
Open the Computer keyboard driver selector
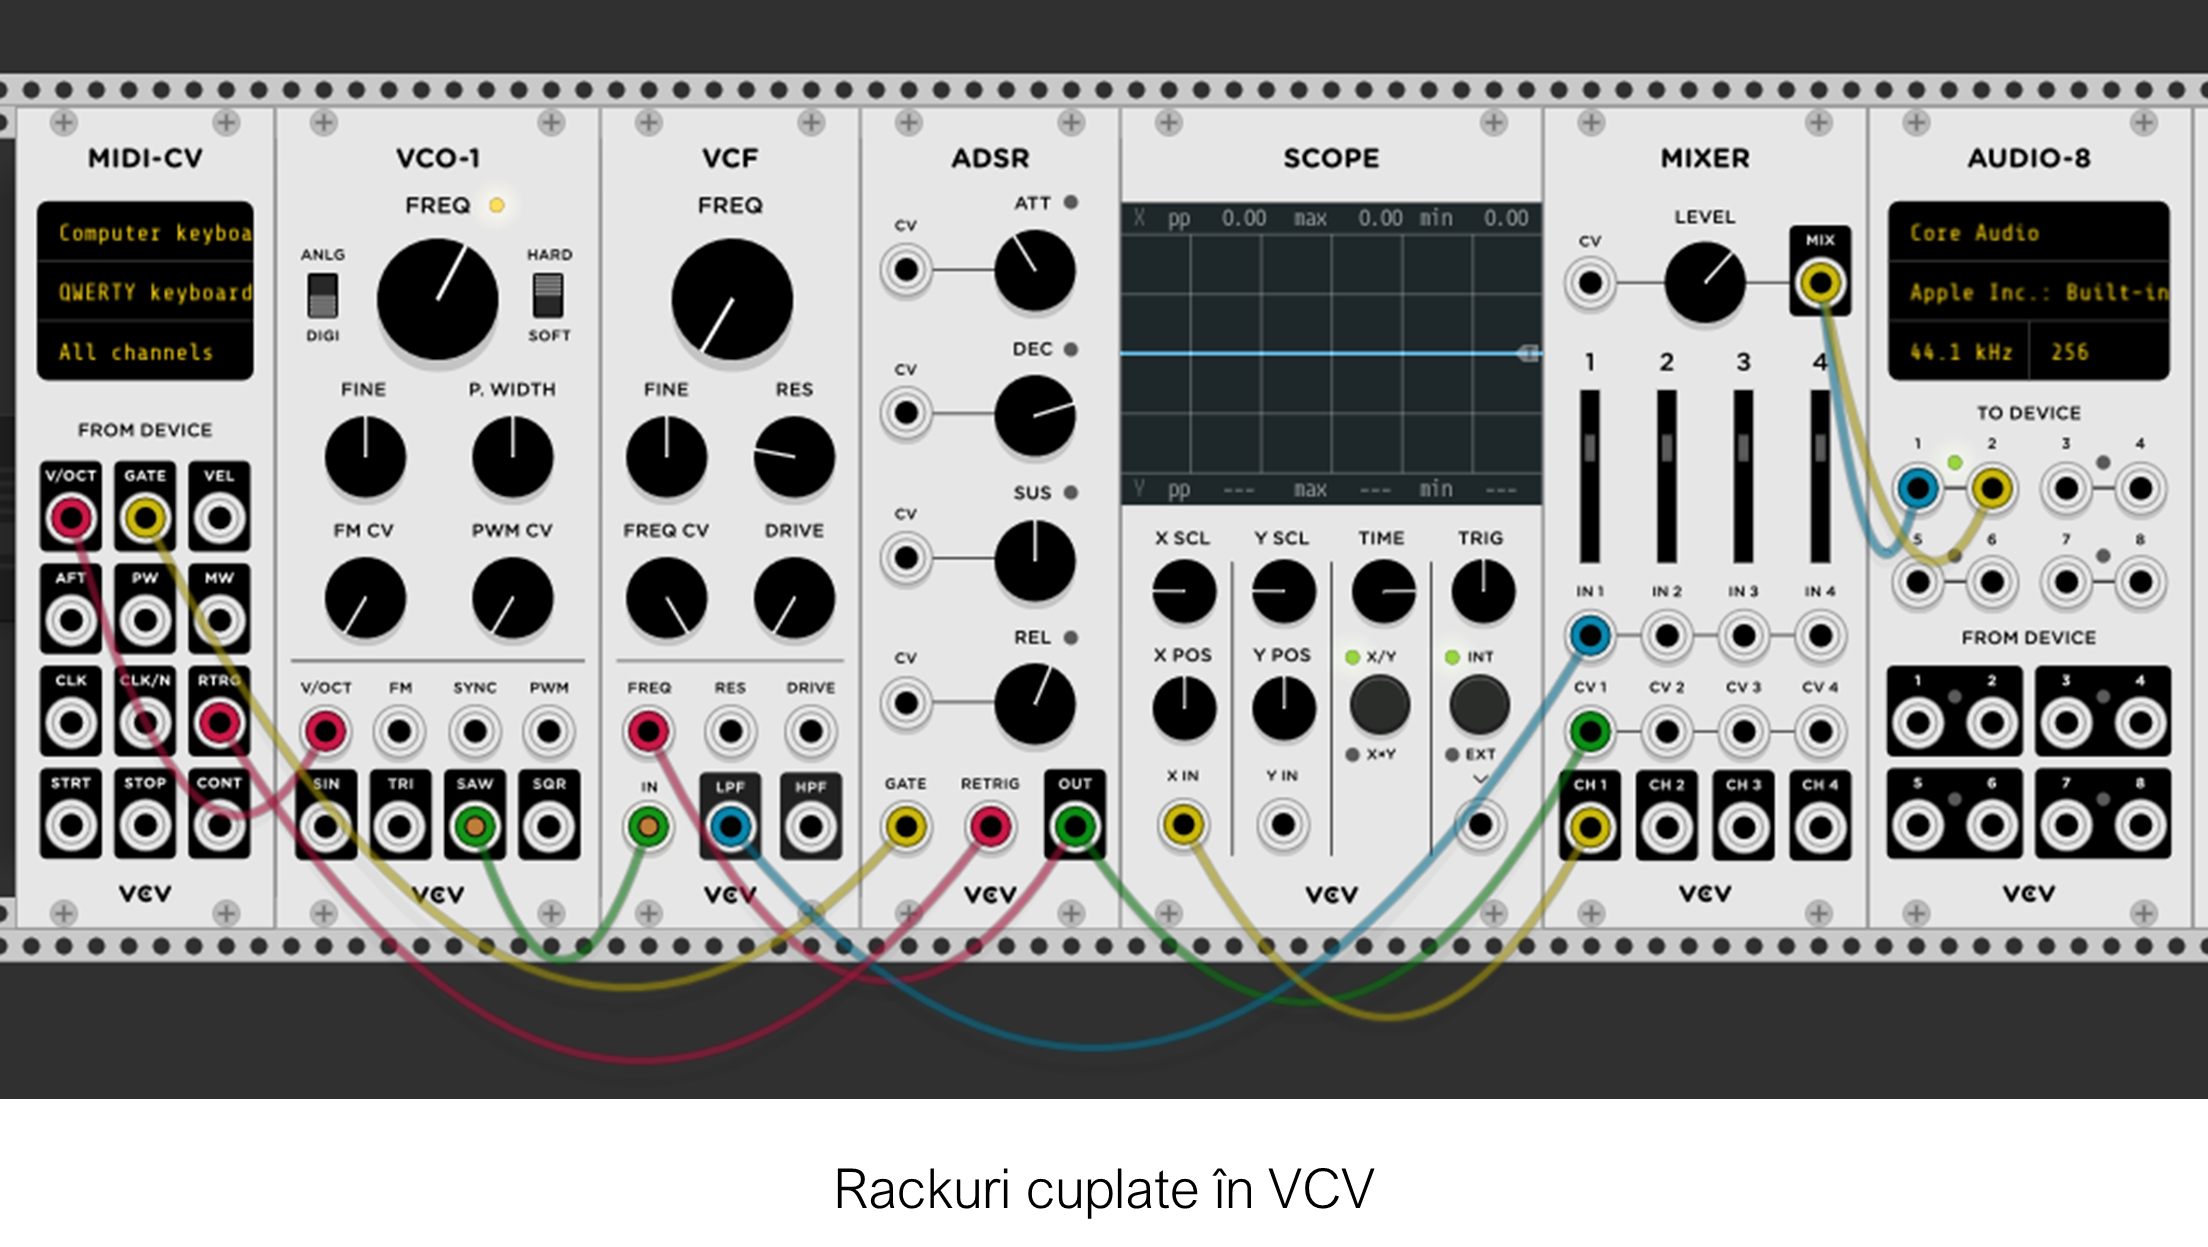tap(146, 232)
